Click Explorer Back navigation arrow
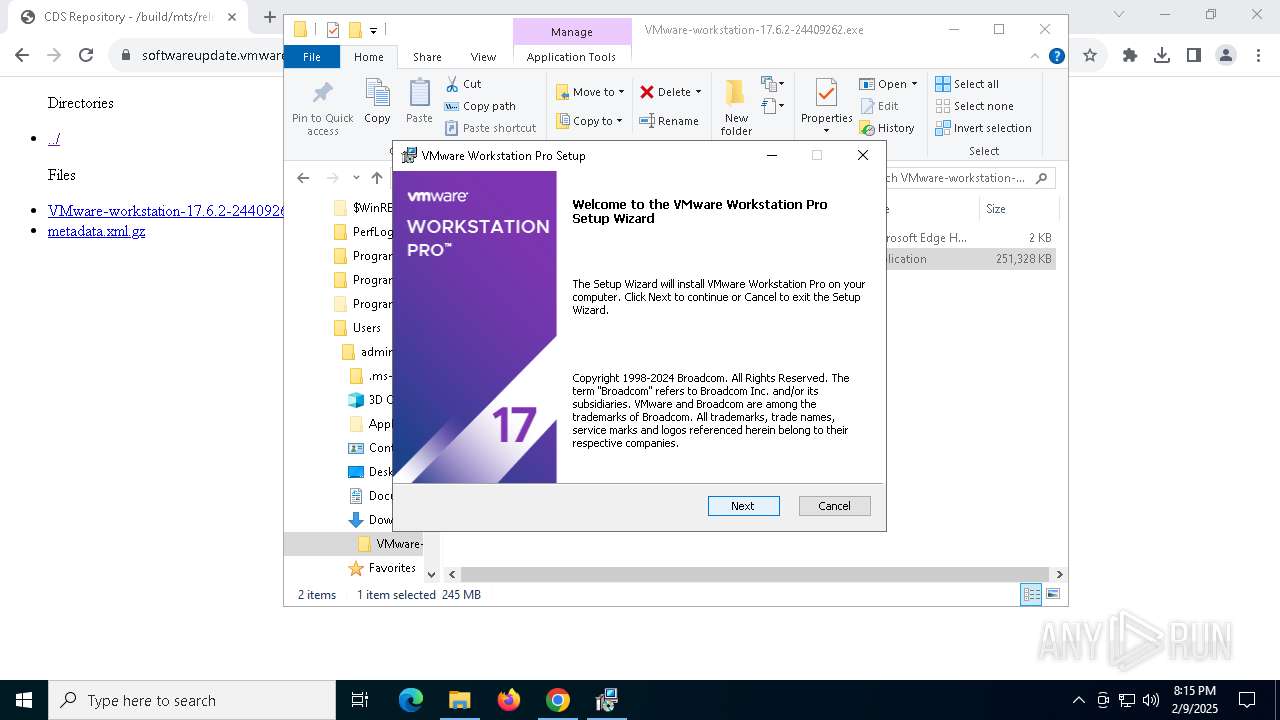The height and width of the screenshot is (720, 1280). pos(303,178)
